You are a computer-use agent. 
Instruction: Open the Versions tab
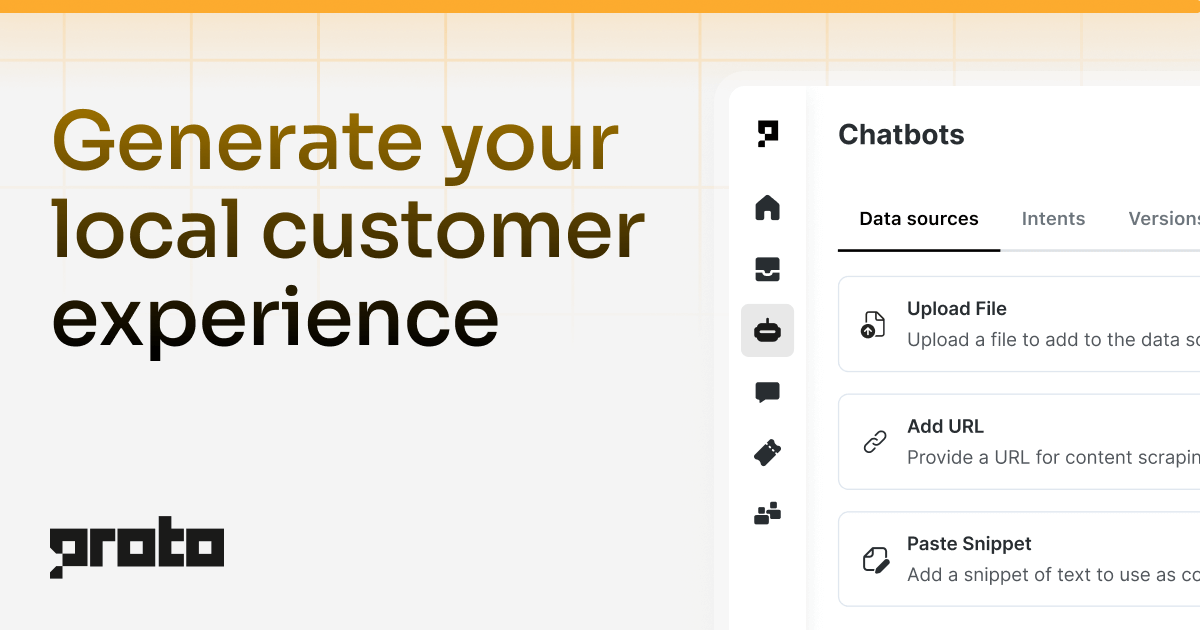1164,218
